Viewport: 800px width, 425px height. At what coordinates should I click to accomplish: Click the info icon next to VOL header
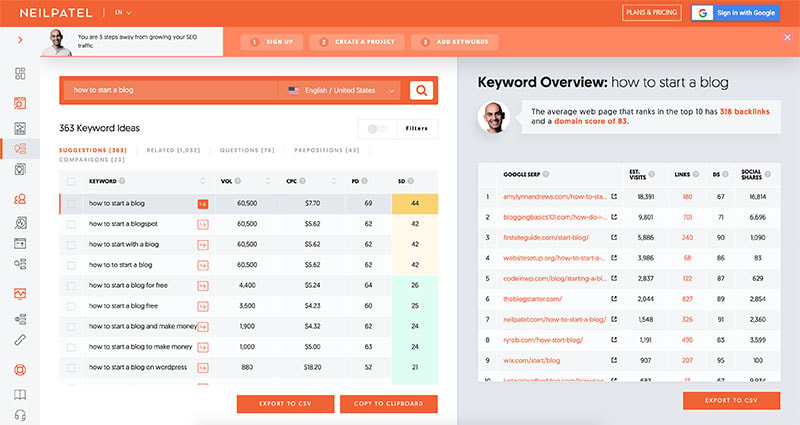point(238,181)
